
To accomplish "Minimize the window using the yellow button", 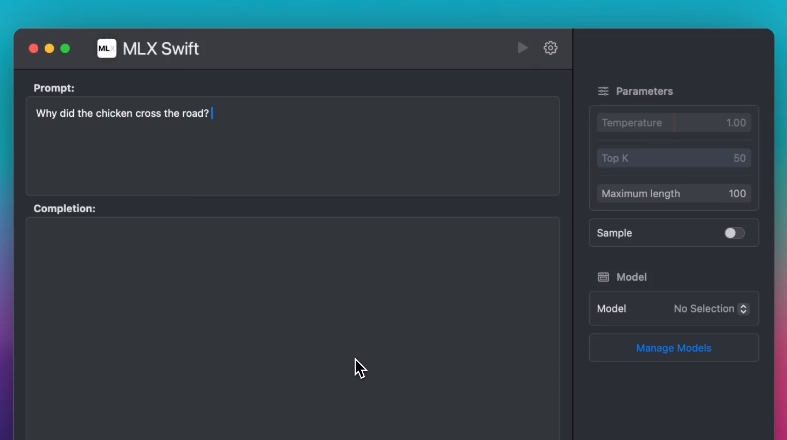I will [50, 48].
